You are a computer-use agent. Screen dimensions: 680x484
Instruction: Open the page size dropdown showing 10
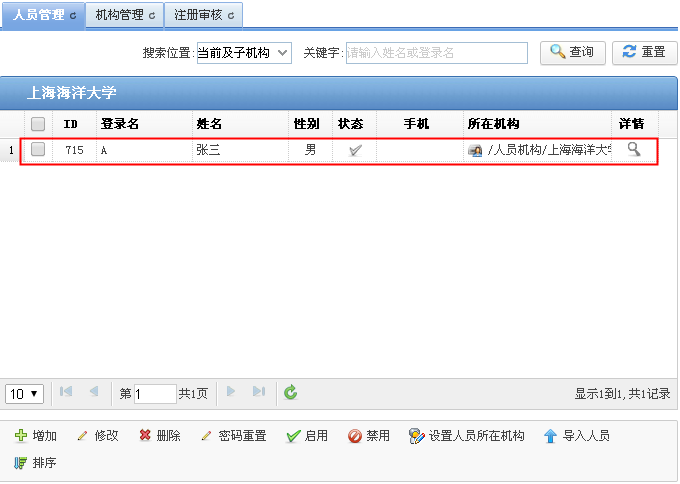pos(24,393)
